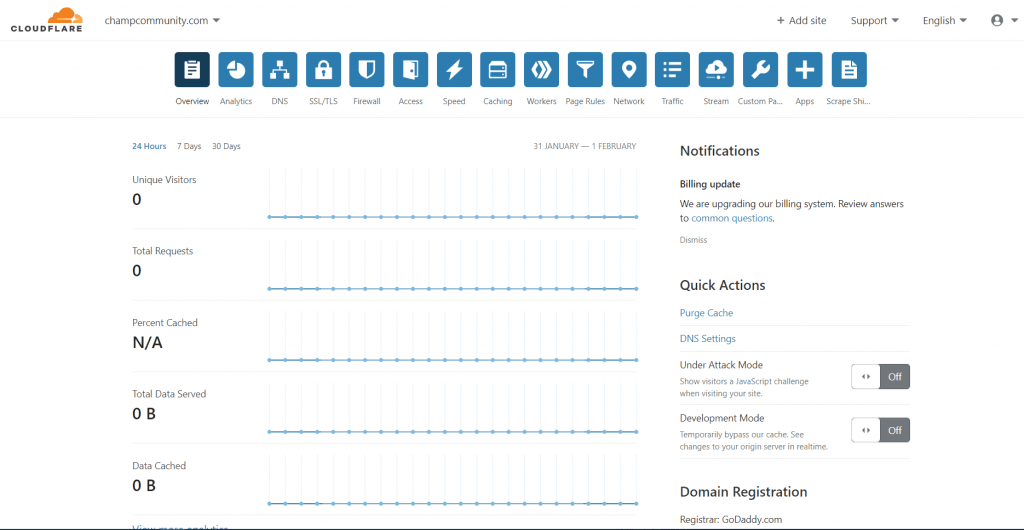Open the Stream cloud icon
Viewport: 1024px width, 530px height.
[x=716, y=70]
